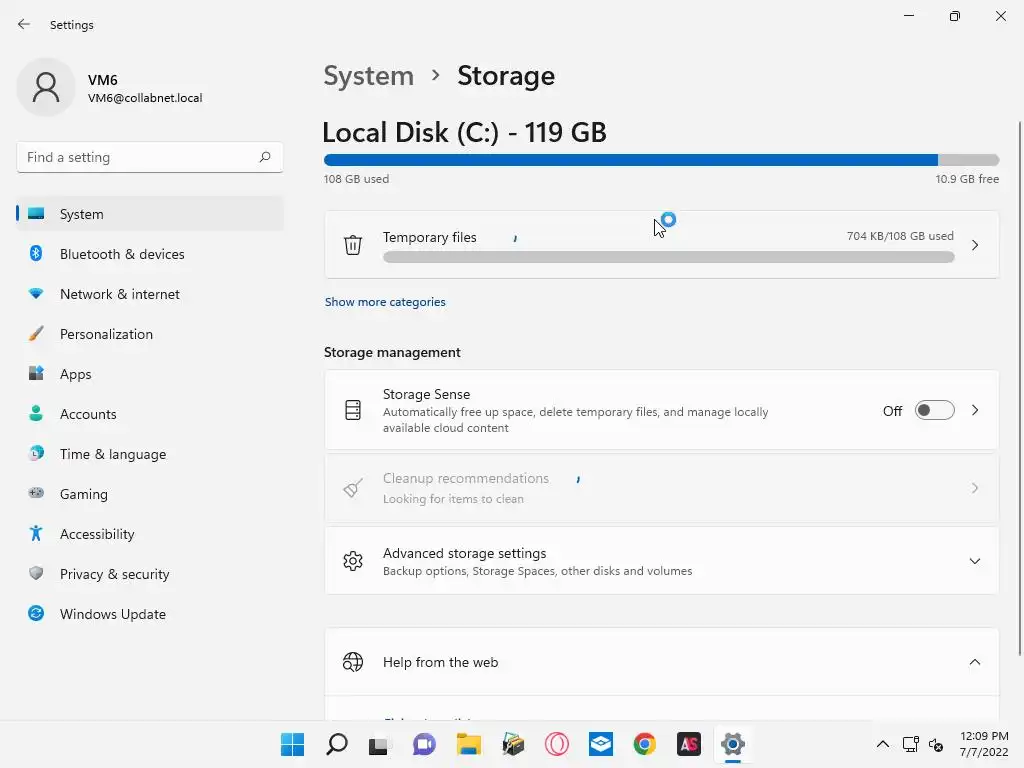Go to Privacy & security settings
The width and height of the screenshot is (1024, 768).
(x=114, y=574)
